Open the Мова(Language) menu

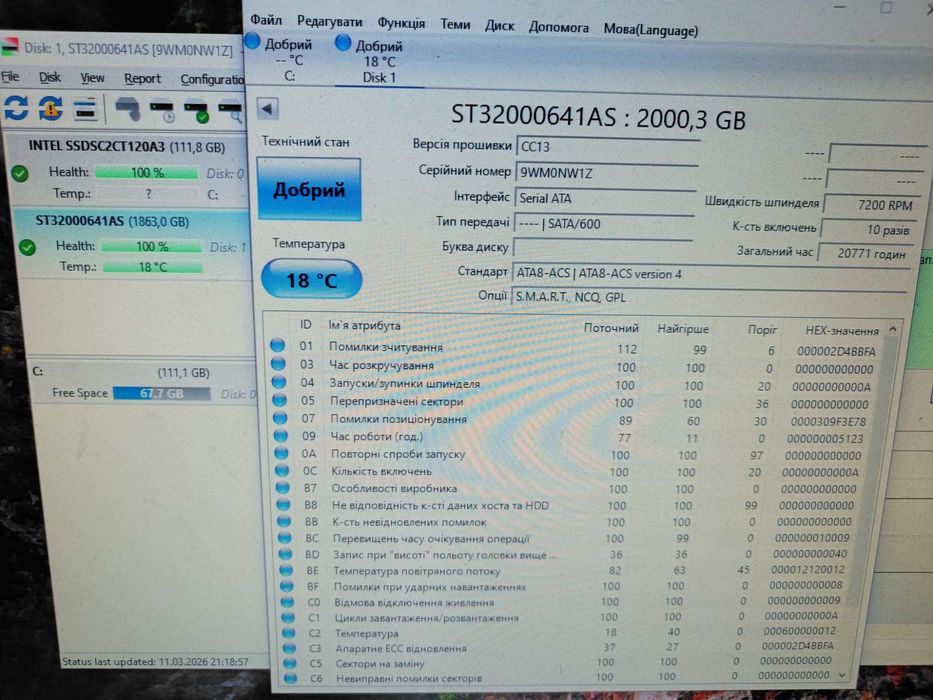click(651, 30)
